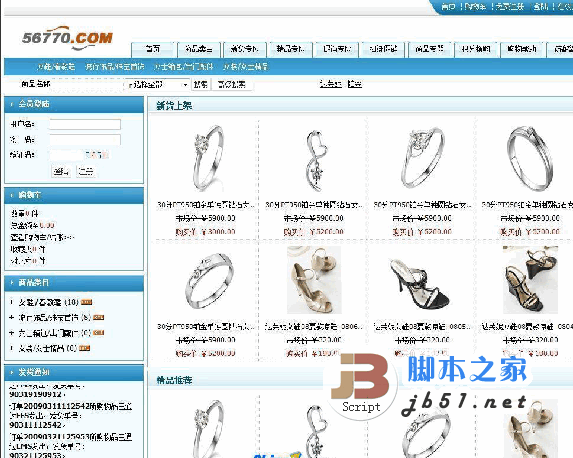Open the beige peep-toe heels thumbnail in 新货上架
This screenshot has height=458, width=573.
point(314,280)
